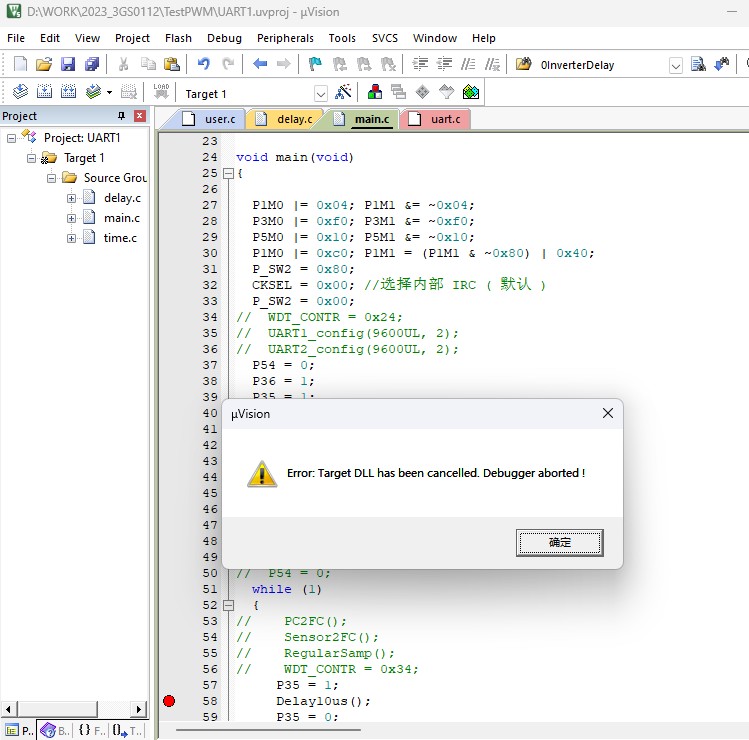Image resolution: width=749 pixels, height=740 pixels.
Task: Create a new file using toolbar icon
Action: point(20,64)
